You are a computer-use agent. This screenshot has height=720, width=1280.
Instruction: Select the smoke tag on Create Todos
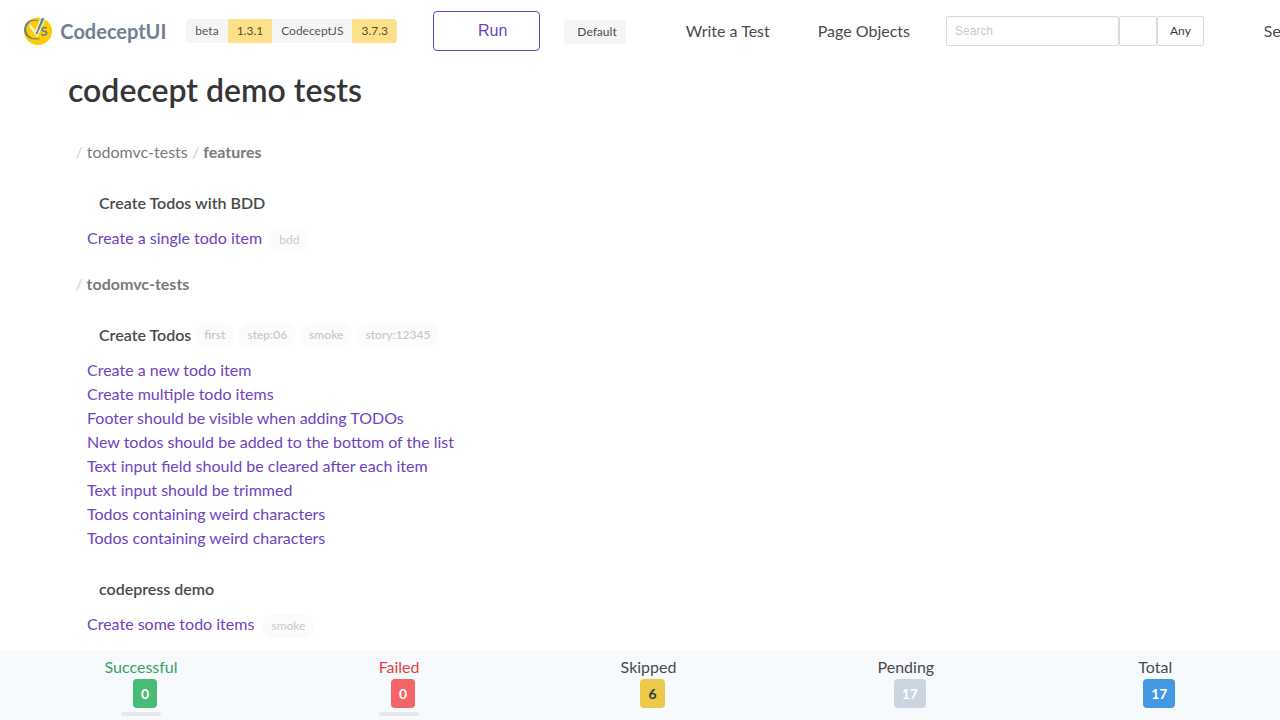click(326, 335)
